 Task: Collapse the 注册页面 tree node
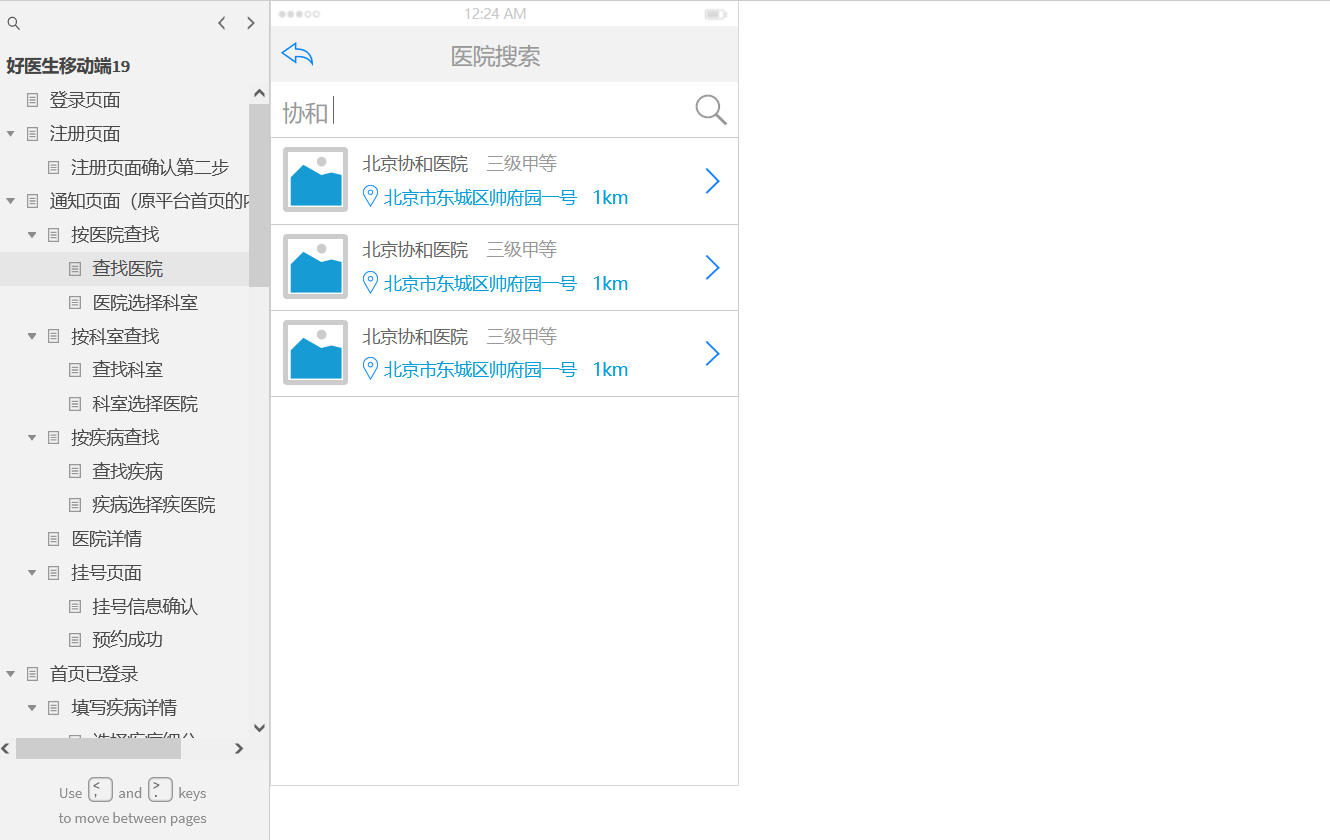tap(11, 134)
